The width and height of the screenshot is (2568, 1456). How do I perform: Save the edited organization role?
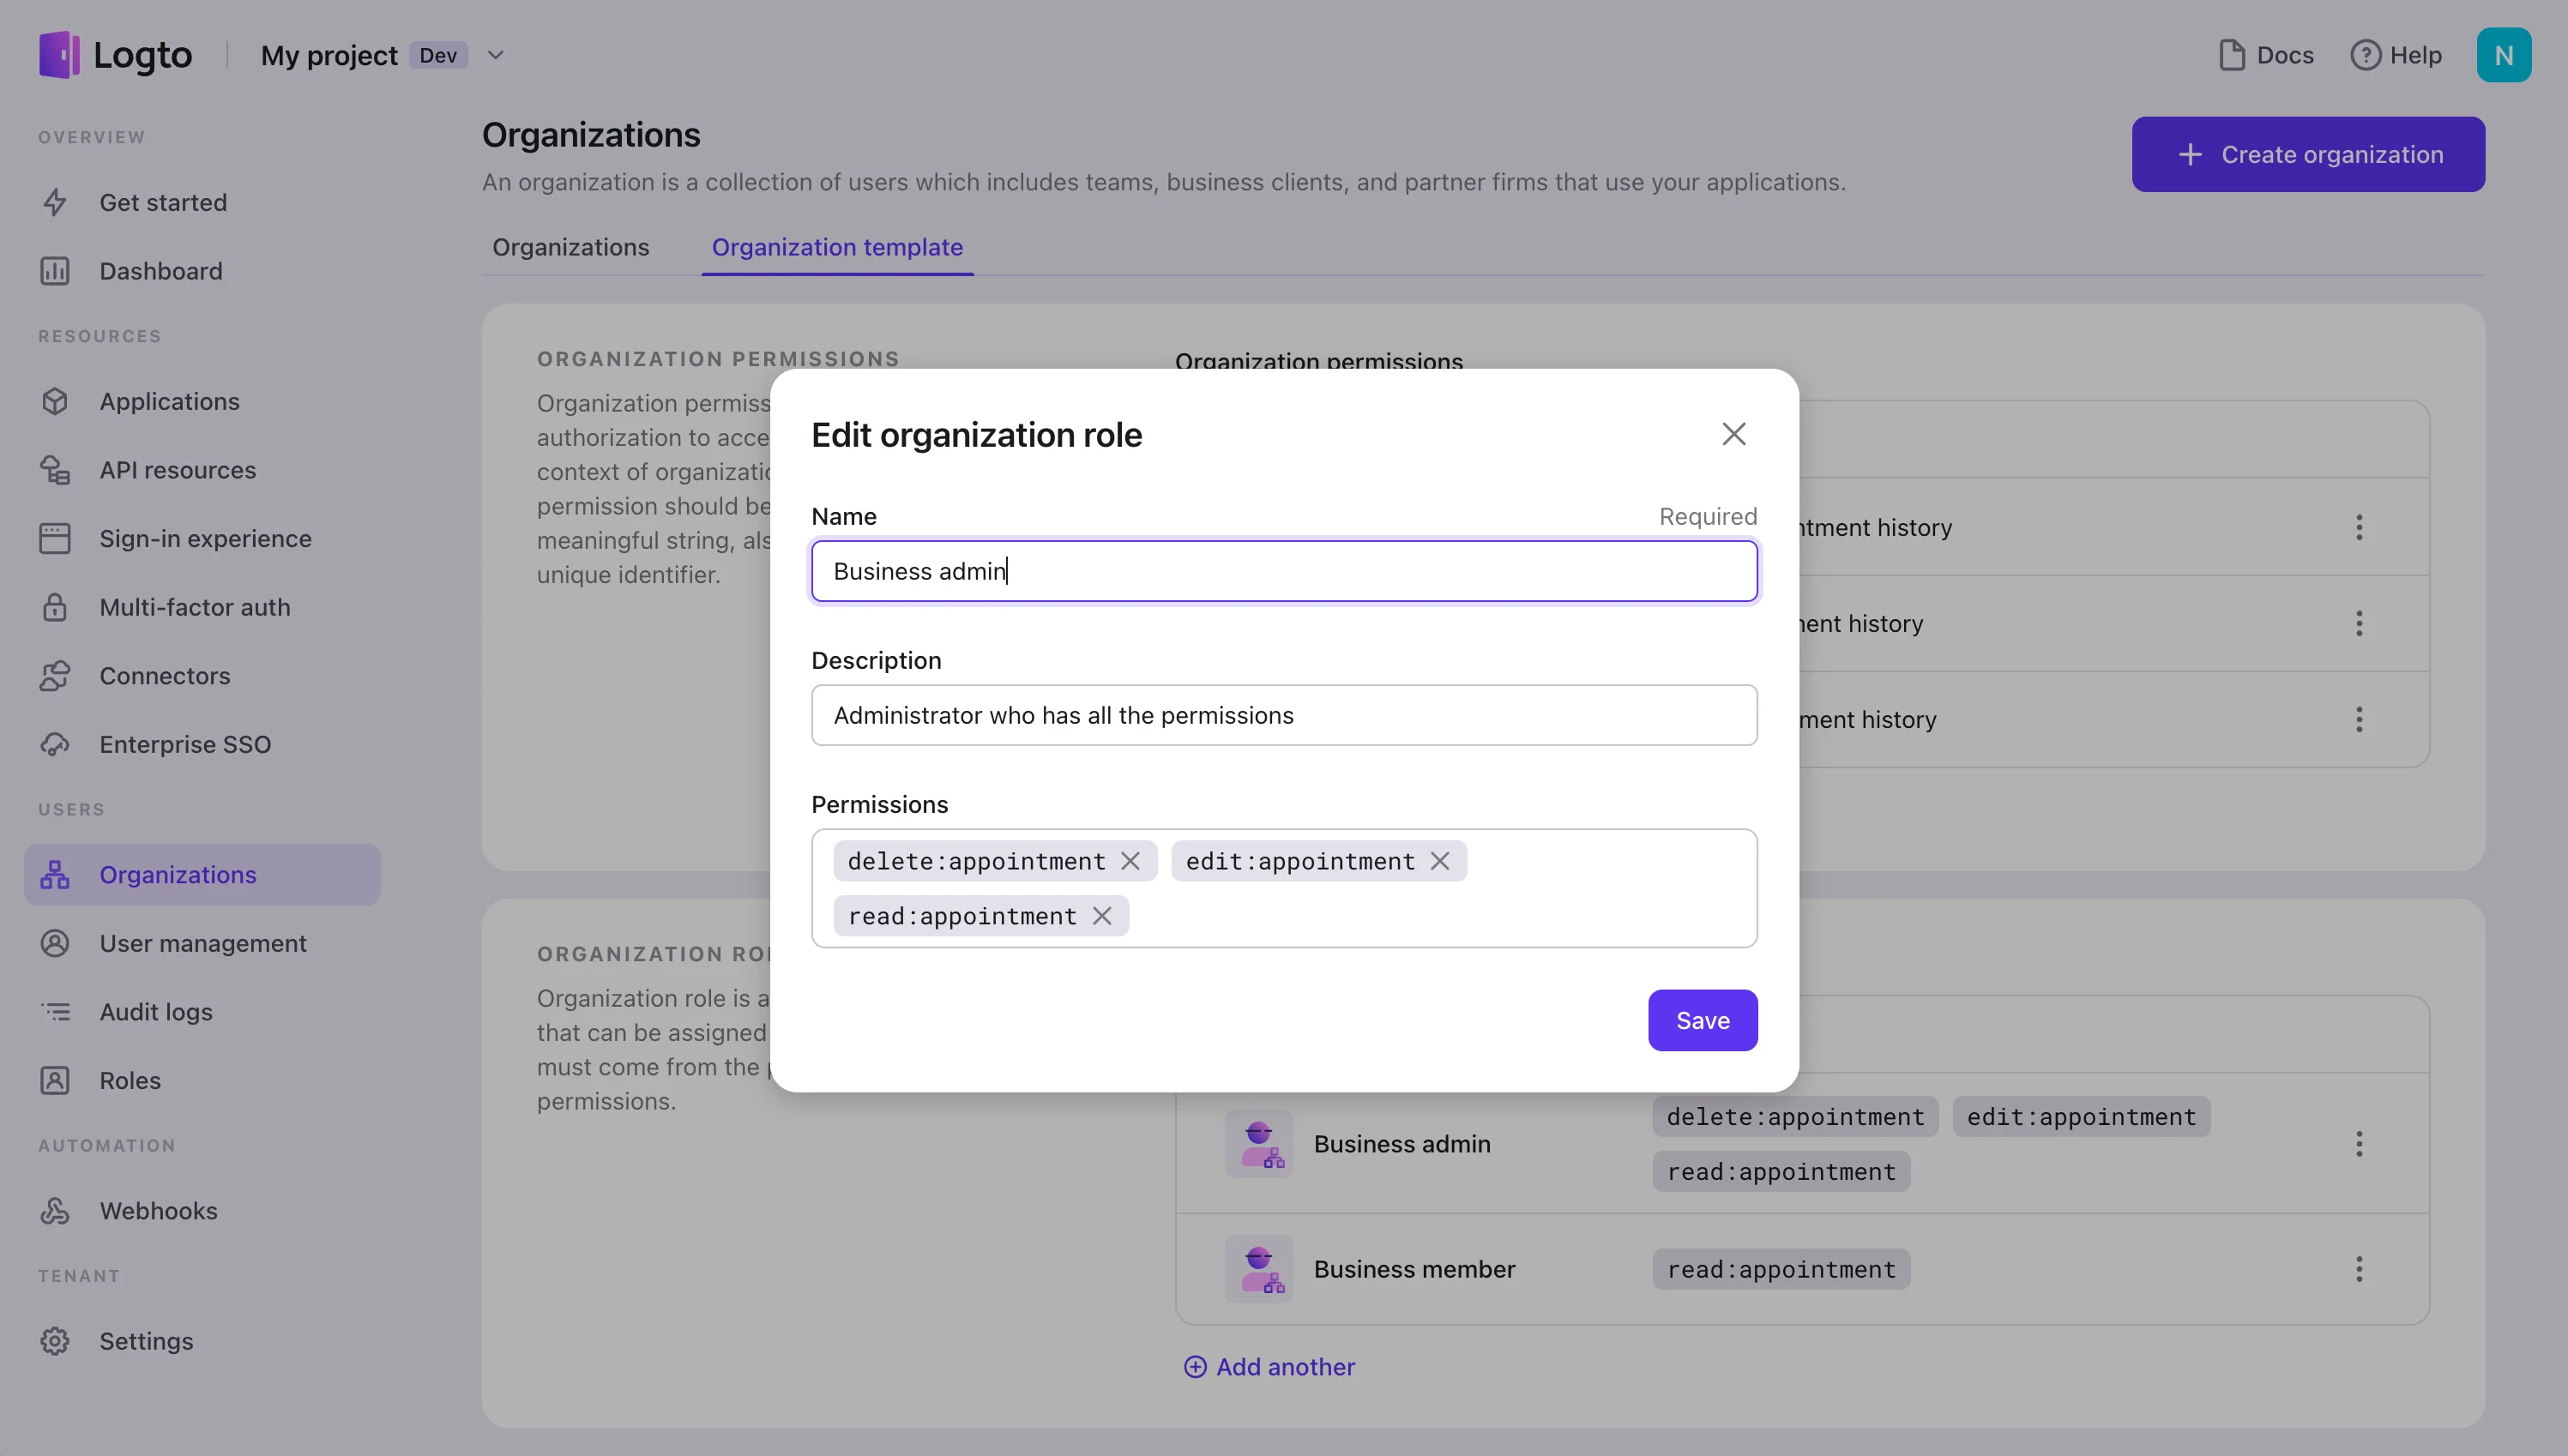[1702, 1020]
